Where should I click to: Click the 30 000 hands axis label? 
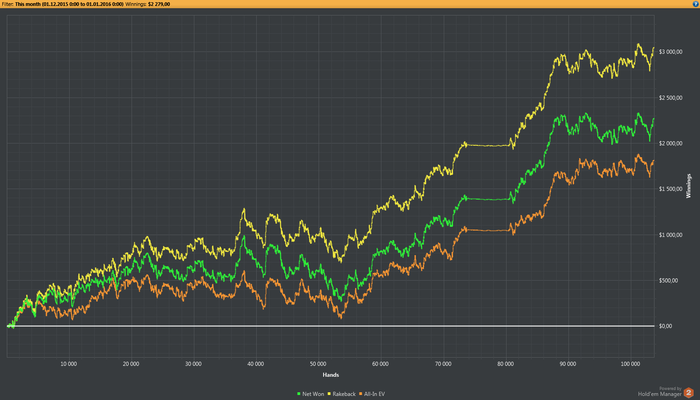pos(193,364)
